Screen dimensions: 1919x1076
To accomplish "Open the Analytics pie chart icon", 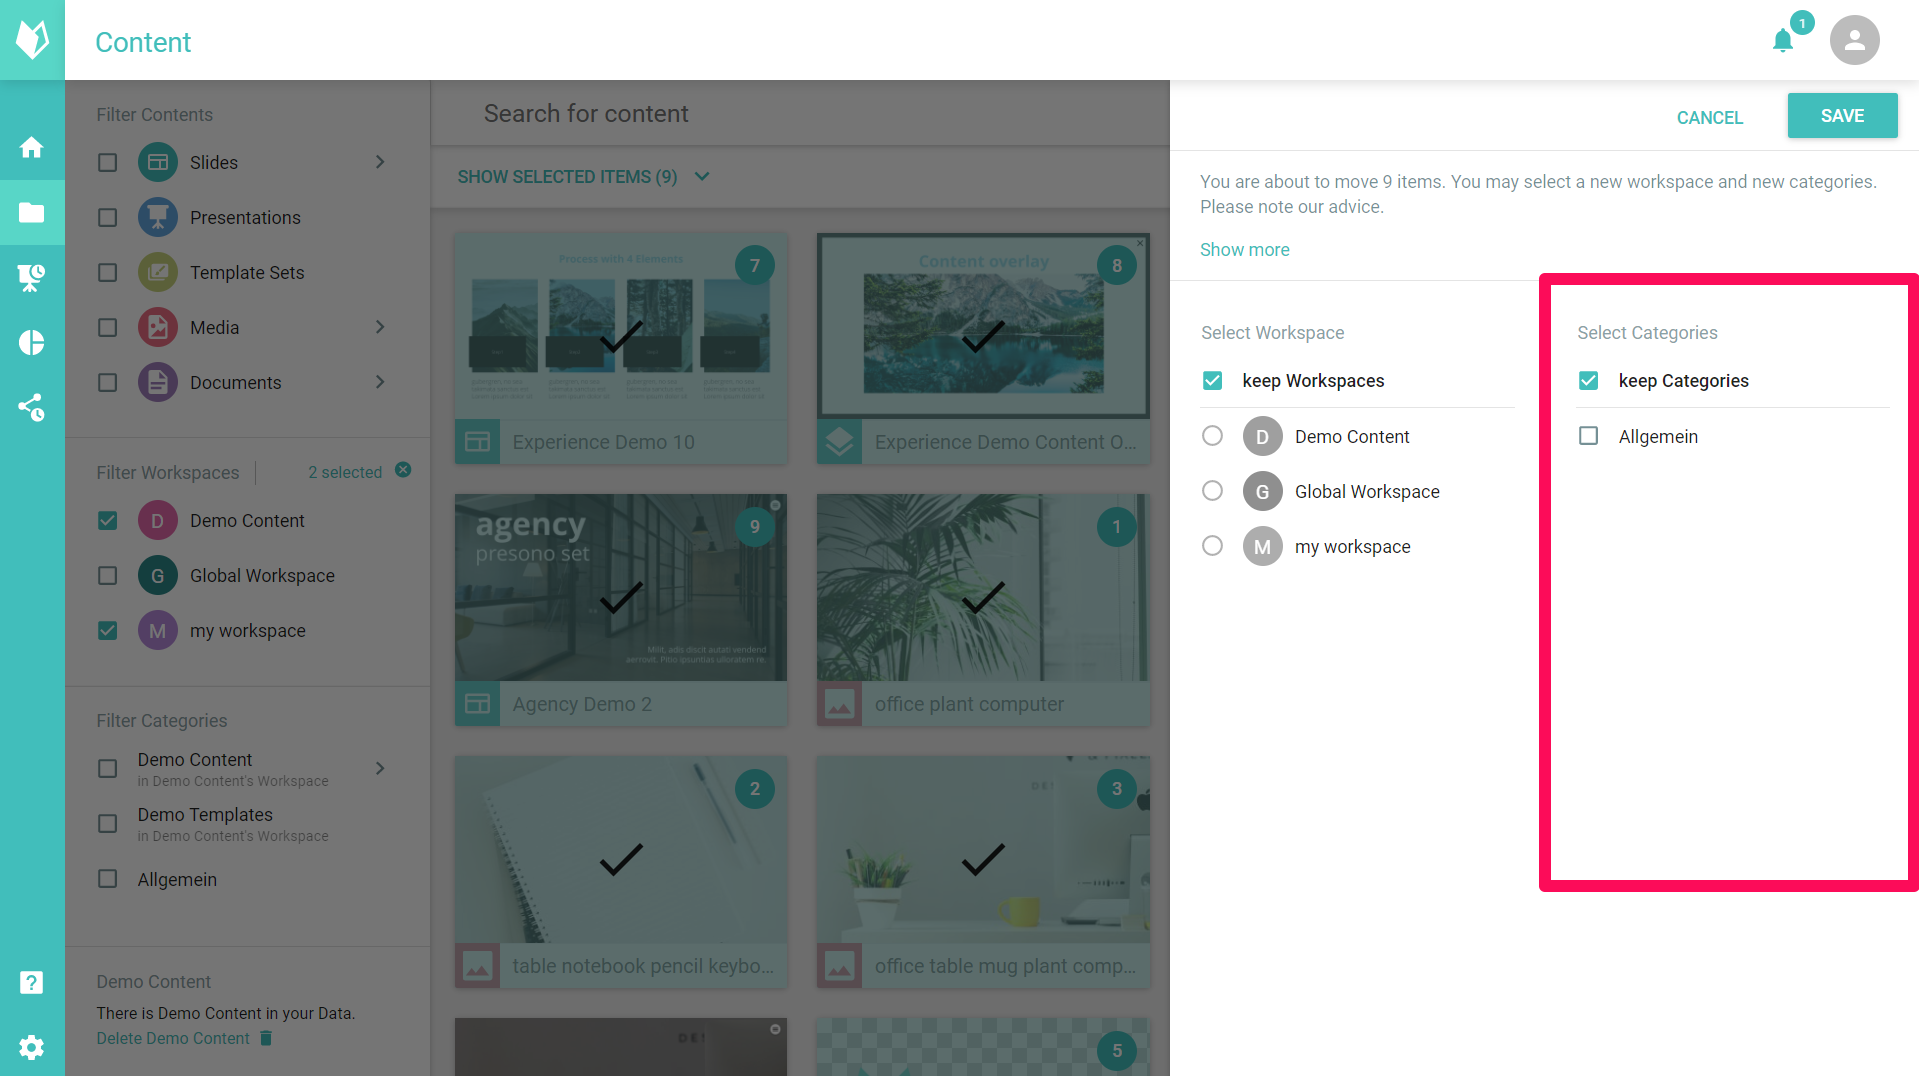I will click(32, 343).
